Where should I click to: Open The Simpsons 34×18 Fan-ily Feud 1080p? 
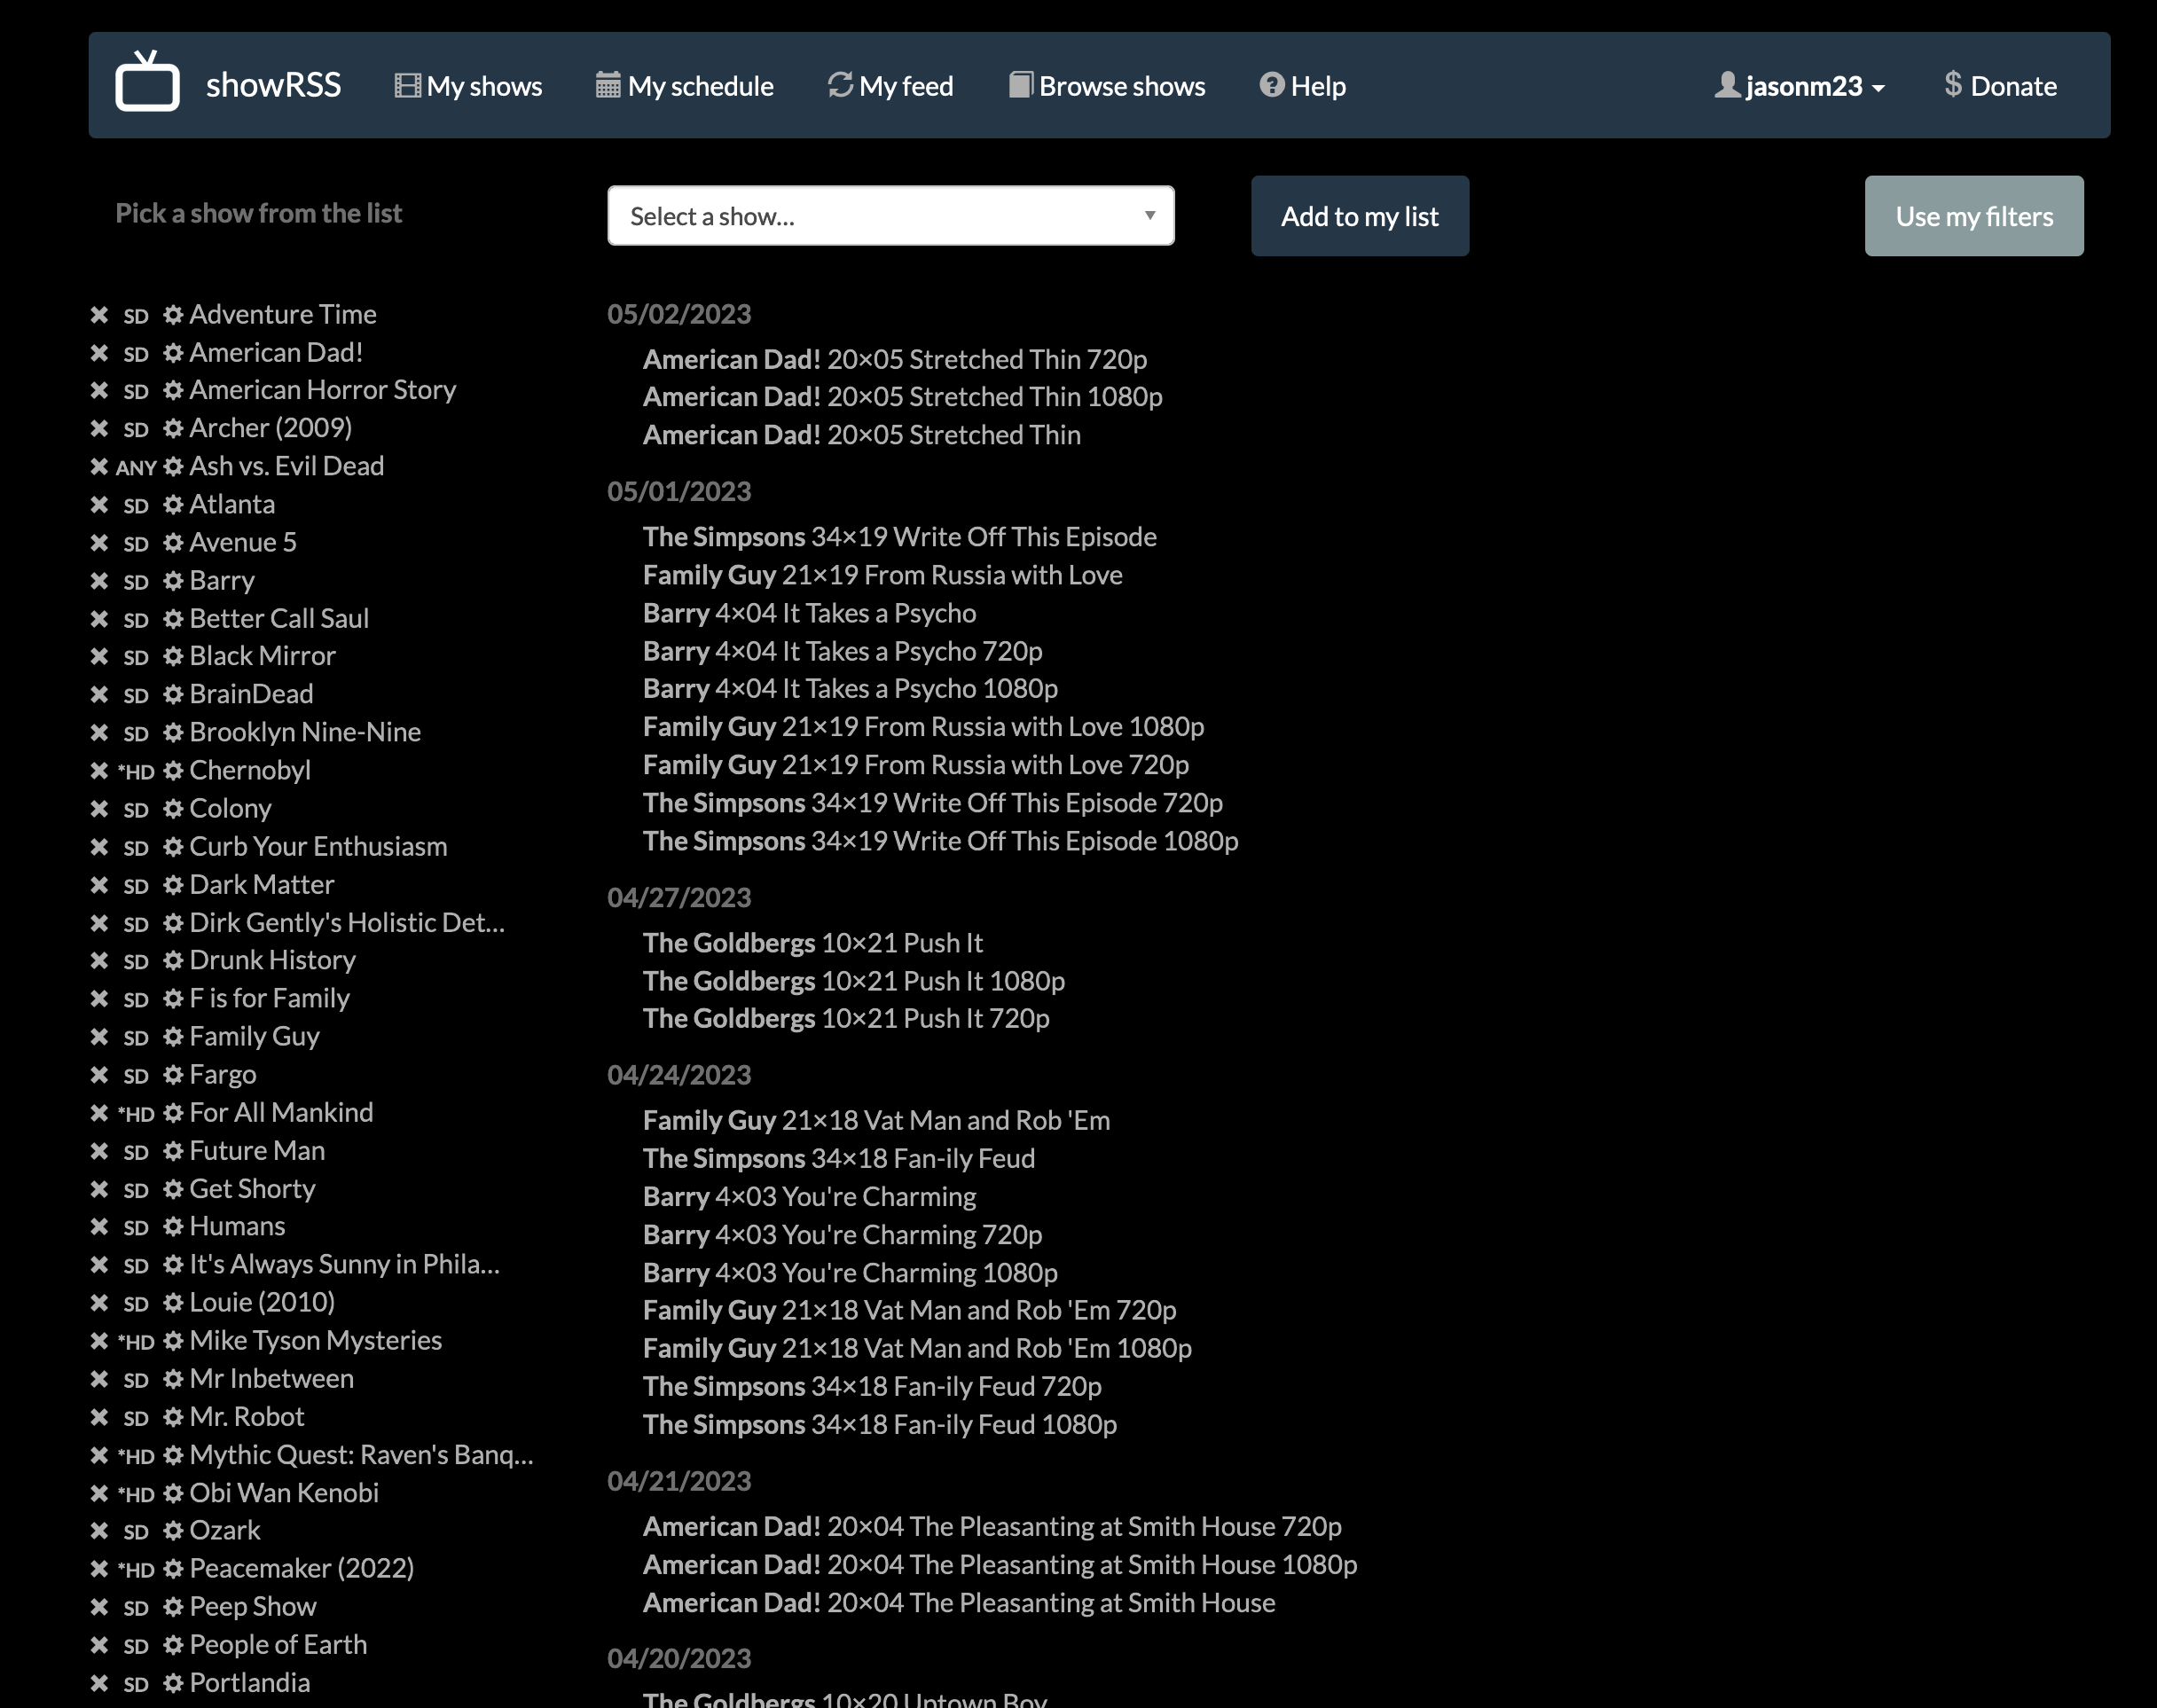pyautogui.click(x=880, y=1424)
